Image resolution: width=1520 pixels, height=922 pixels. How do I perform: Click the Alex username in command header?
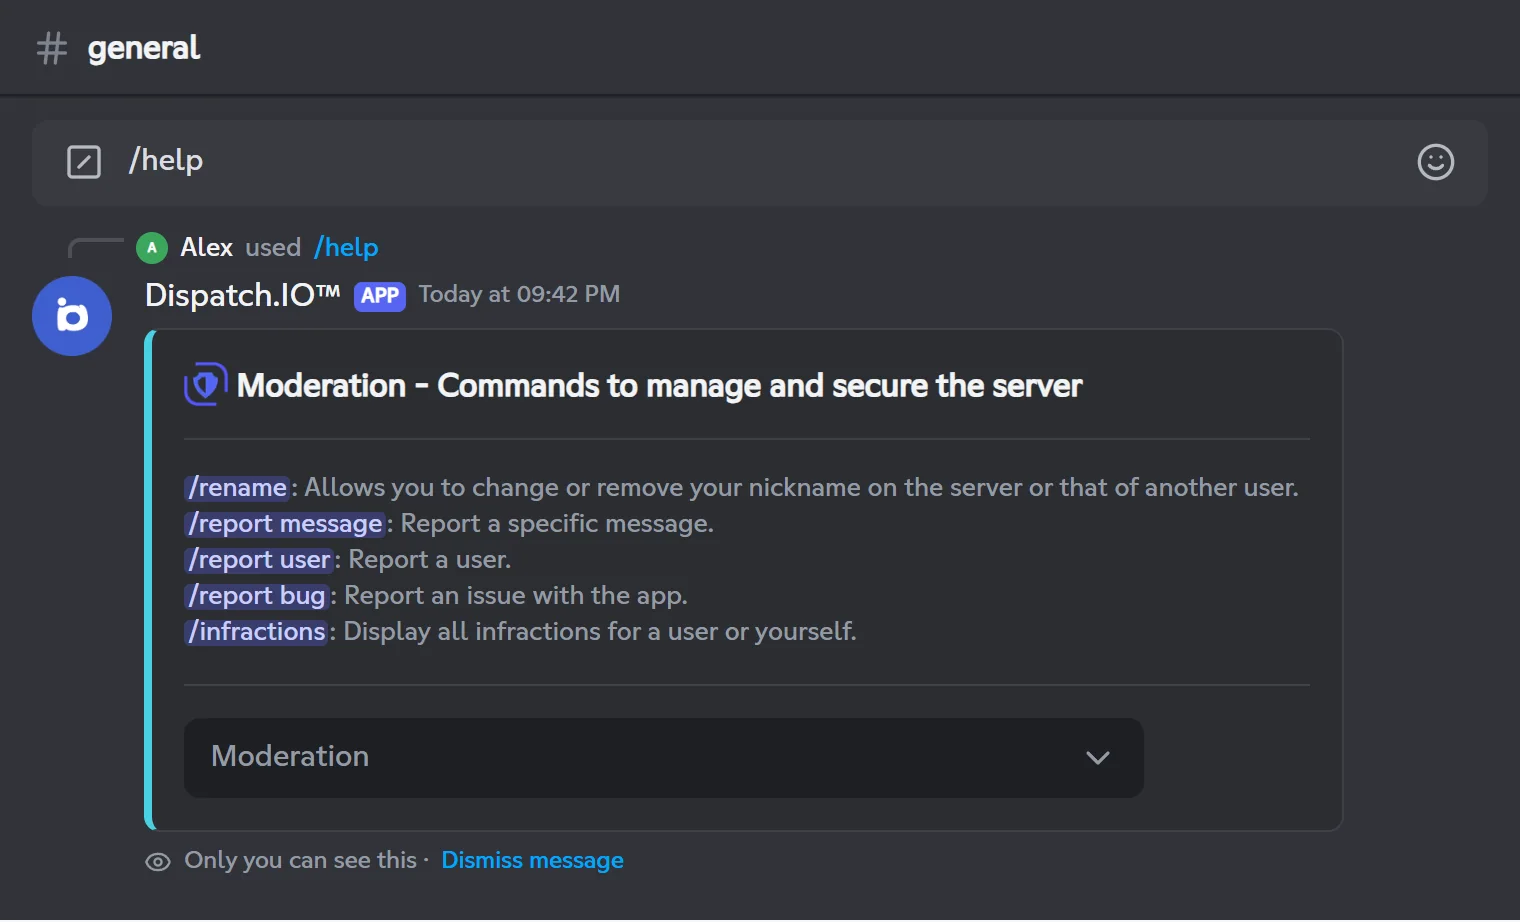pos(206,247)
